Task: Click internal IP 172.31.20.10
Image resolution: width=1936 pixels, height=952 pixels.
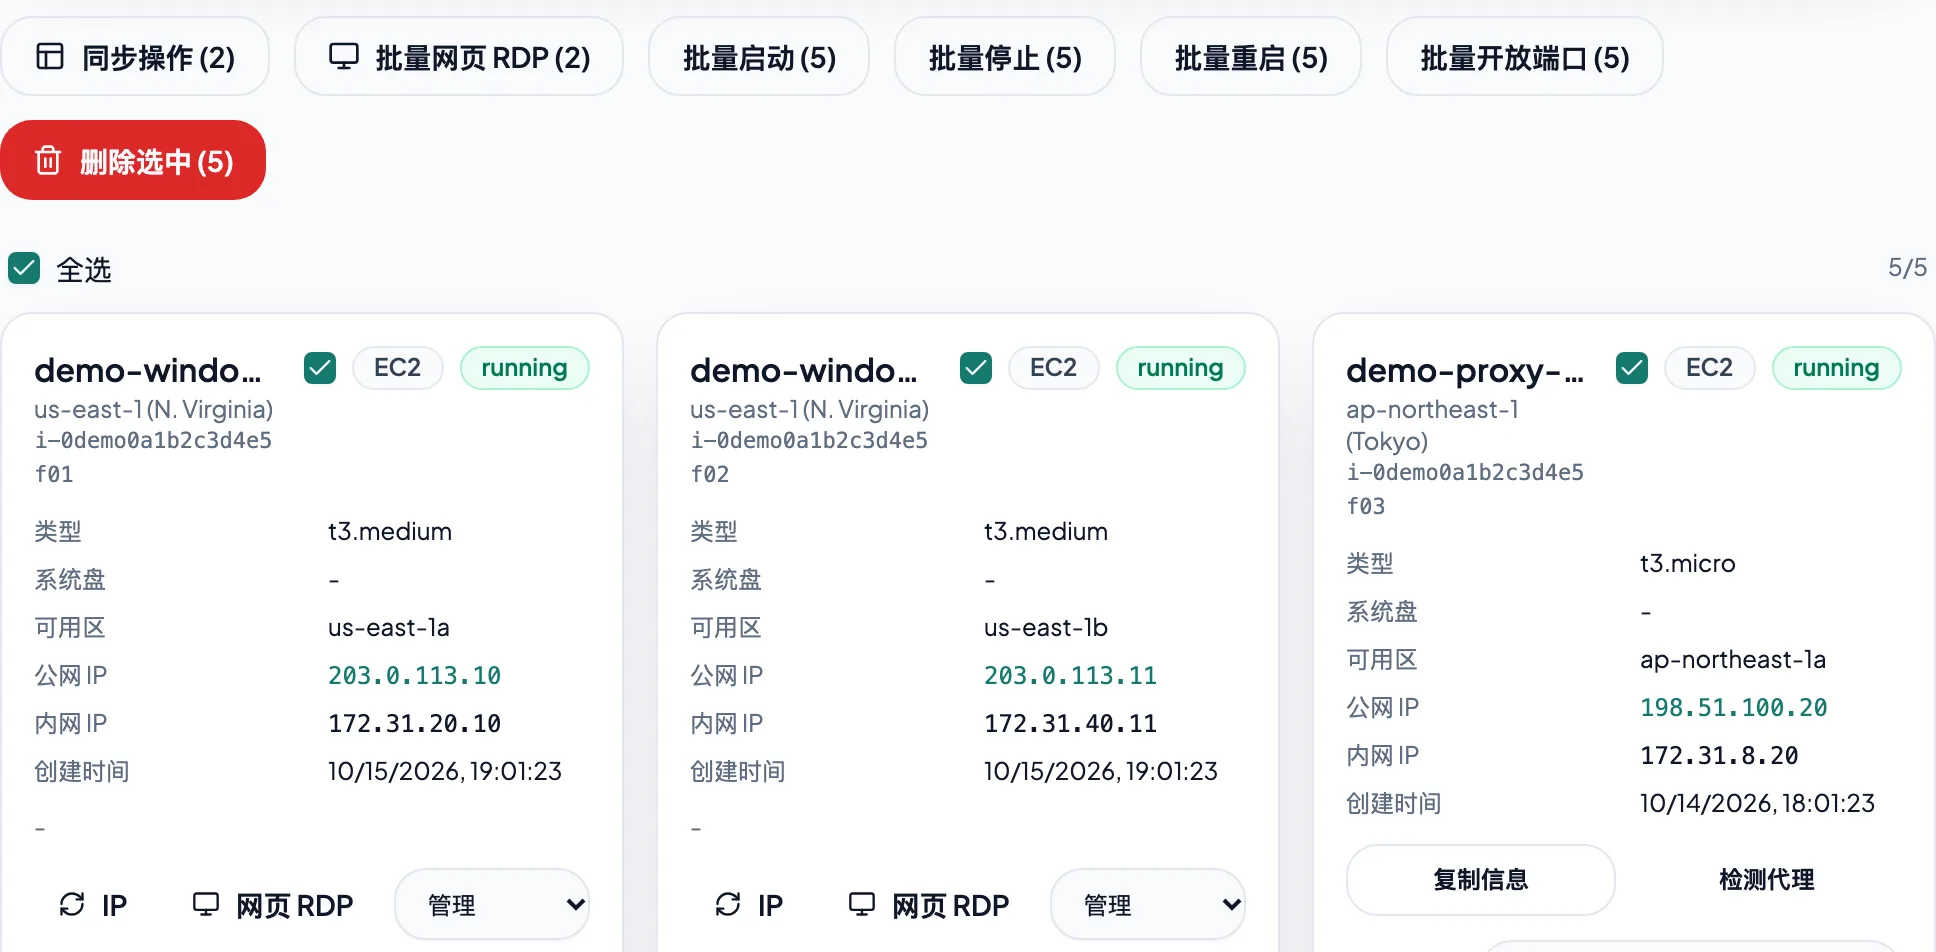Action: coord(414,724)
